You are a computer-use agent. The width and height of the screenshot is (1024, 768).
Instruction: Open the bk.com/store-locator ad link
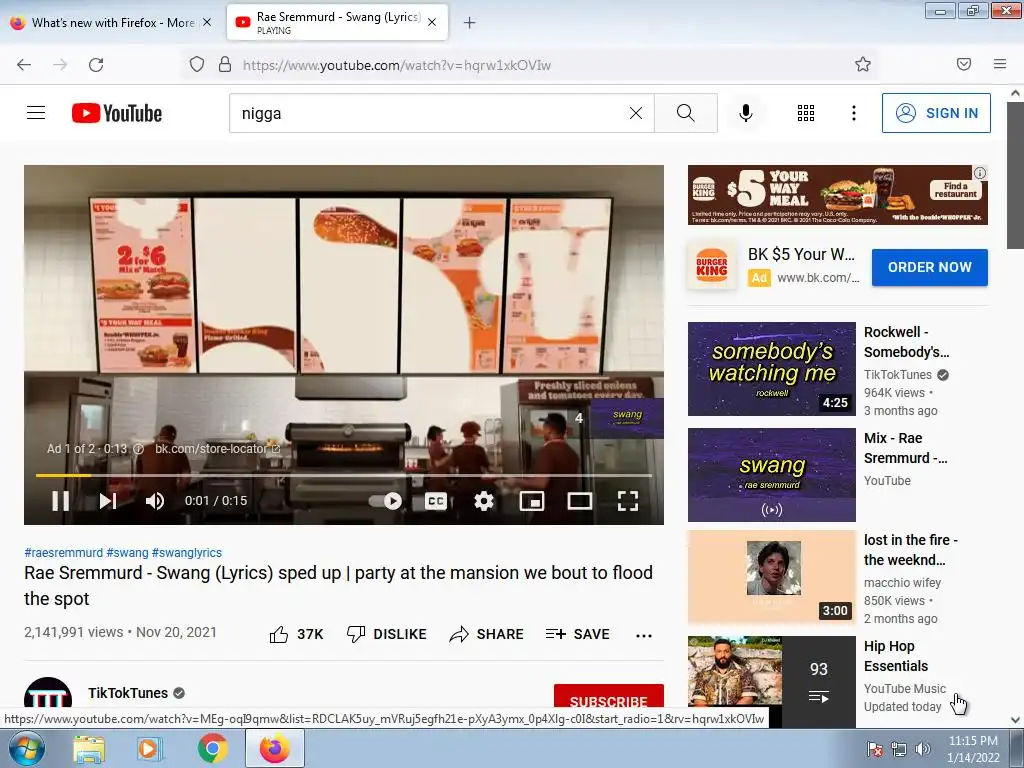217,449
